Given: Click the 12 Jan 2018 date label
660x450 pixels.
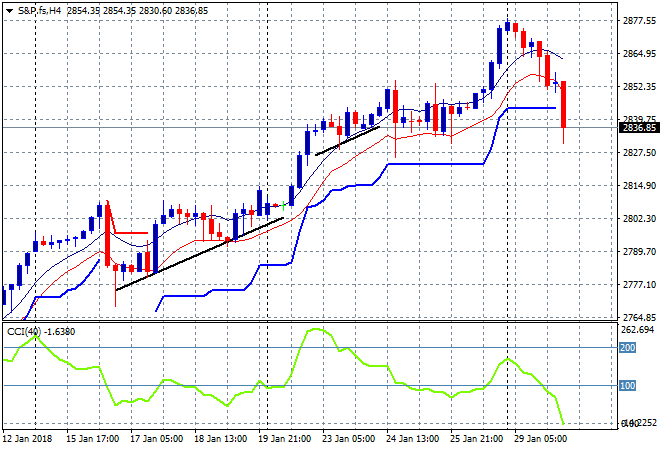Looking at the screenshot, I should 27,439.
